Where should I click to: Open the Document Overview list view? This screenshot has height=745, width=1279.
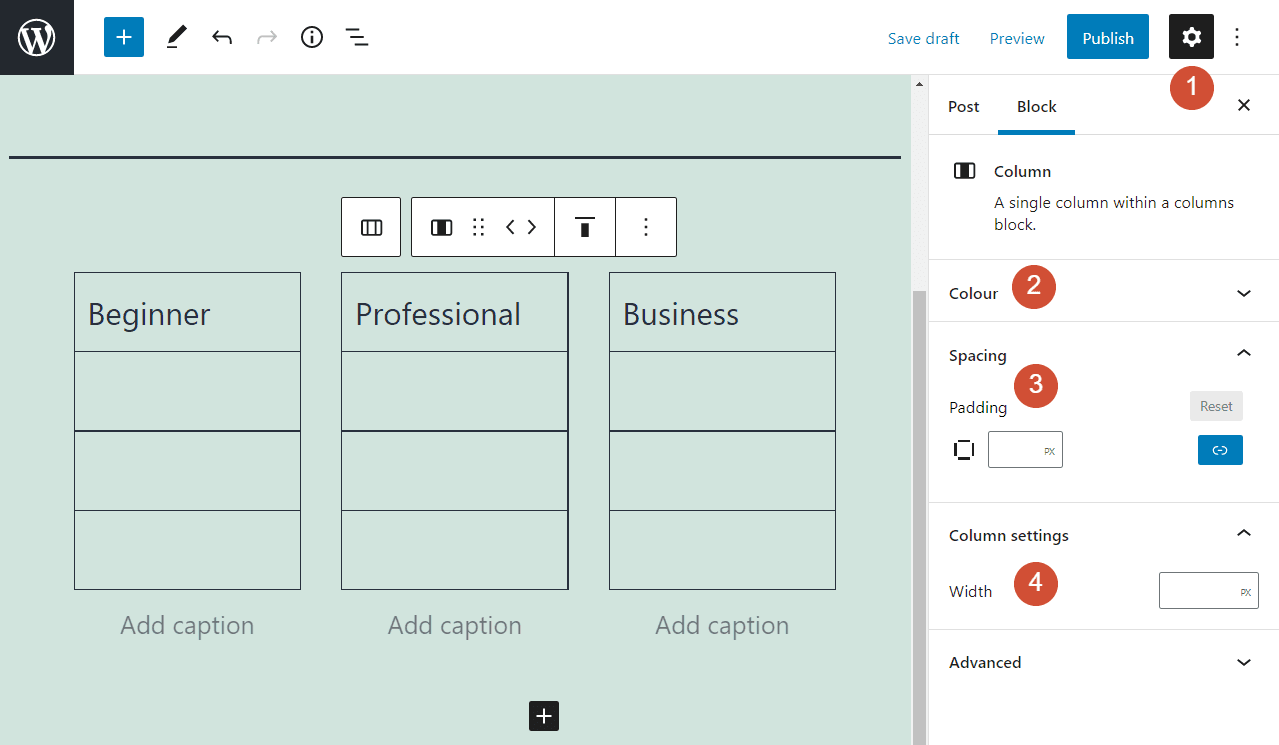[357, 37]
